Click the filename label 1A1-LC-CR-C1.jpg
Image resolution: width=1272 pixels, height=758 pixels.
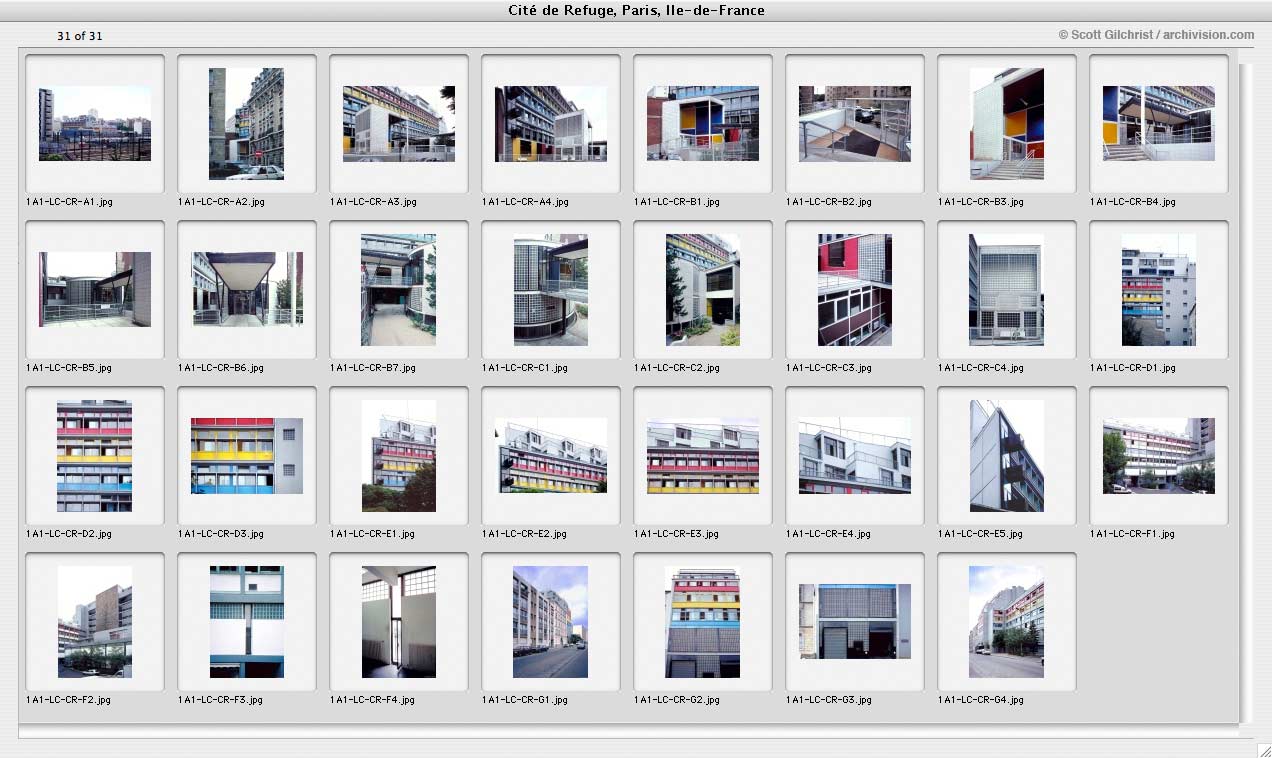pos(525,368)
